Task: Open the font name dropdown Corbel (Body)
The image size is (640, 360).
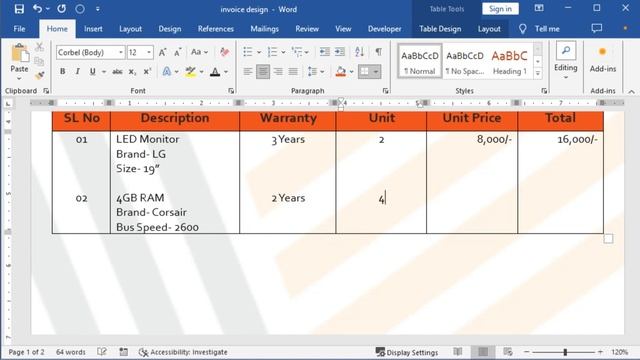Action: point(121,52)
